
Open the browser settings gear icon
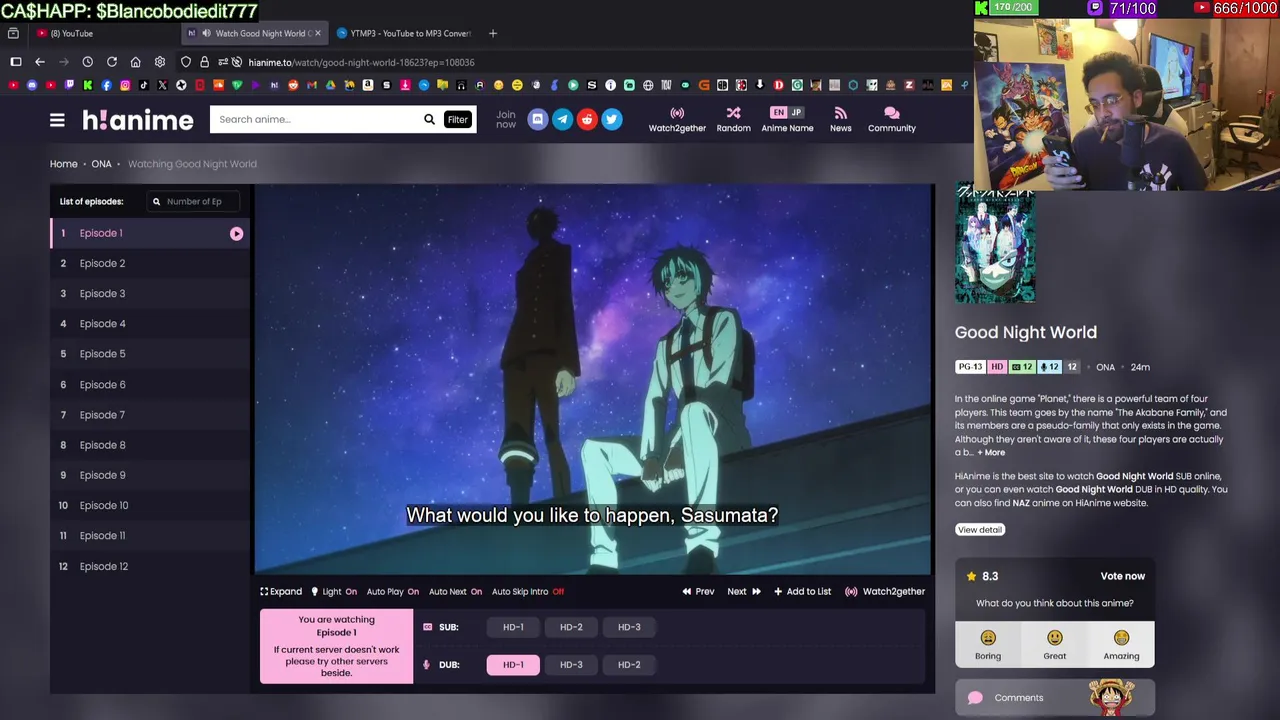pyautogui.click(x=160, y=62)
